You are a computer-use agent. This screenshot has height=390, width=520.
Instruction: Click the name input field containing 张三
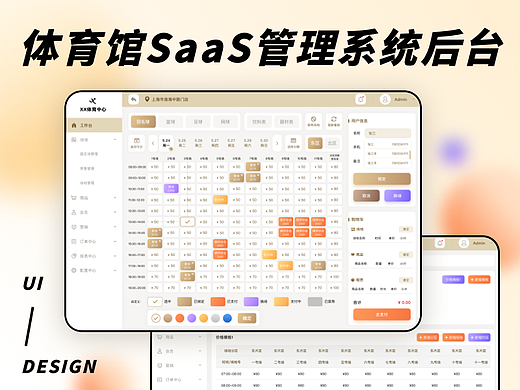point(388,133)
